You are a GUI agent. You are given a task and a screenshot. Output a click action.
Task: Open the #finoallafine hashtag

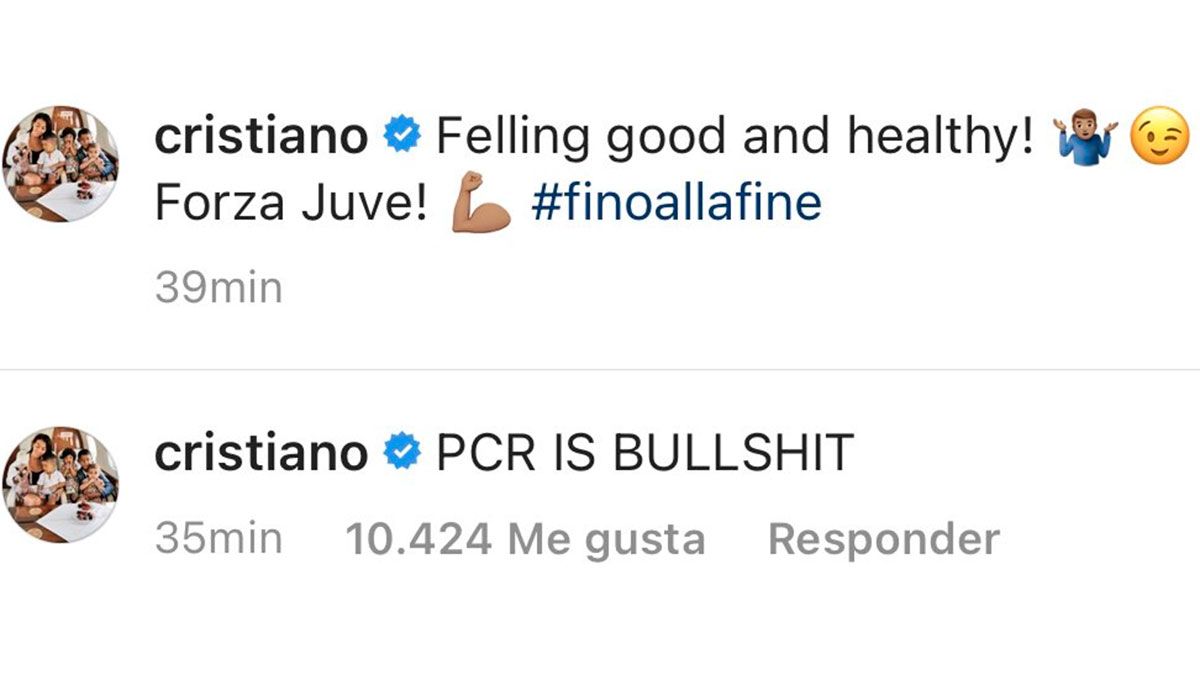point(676,203)
